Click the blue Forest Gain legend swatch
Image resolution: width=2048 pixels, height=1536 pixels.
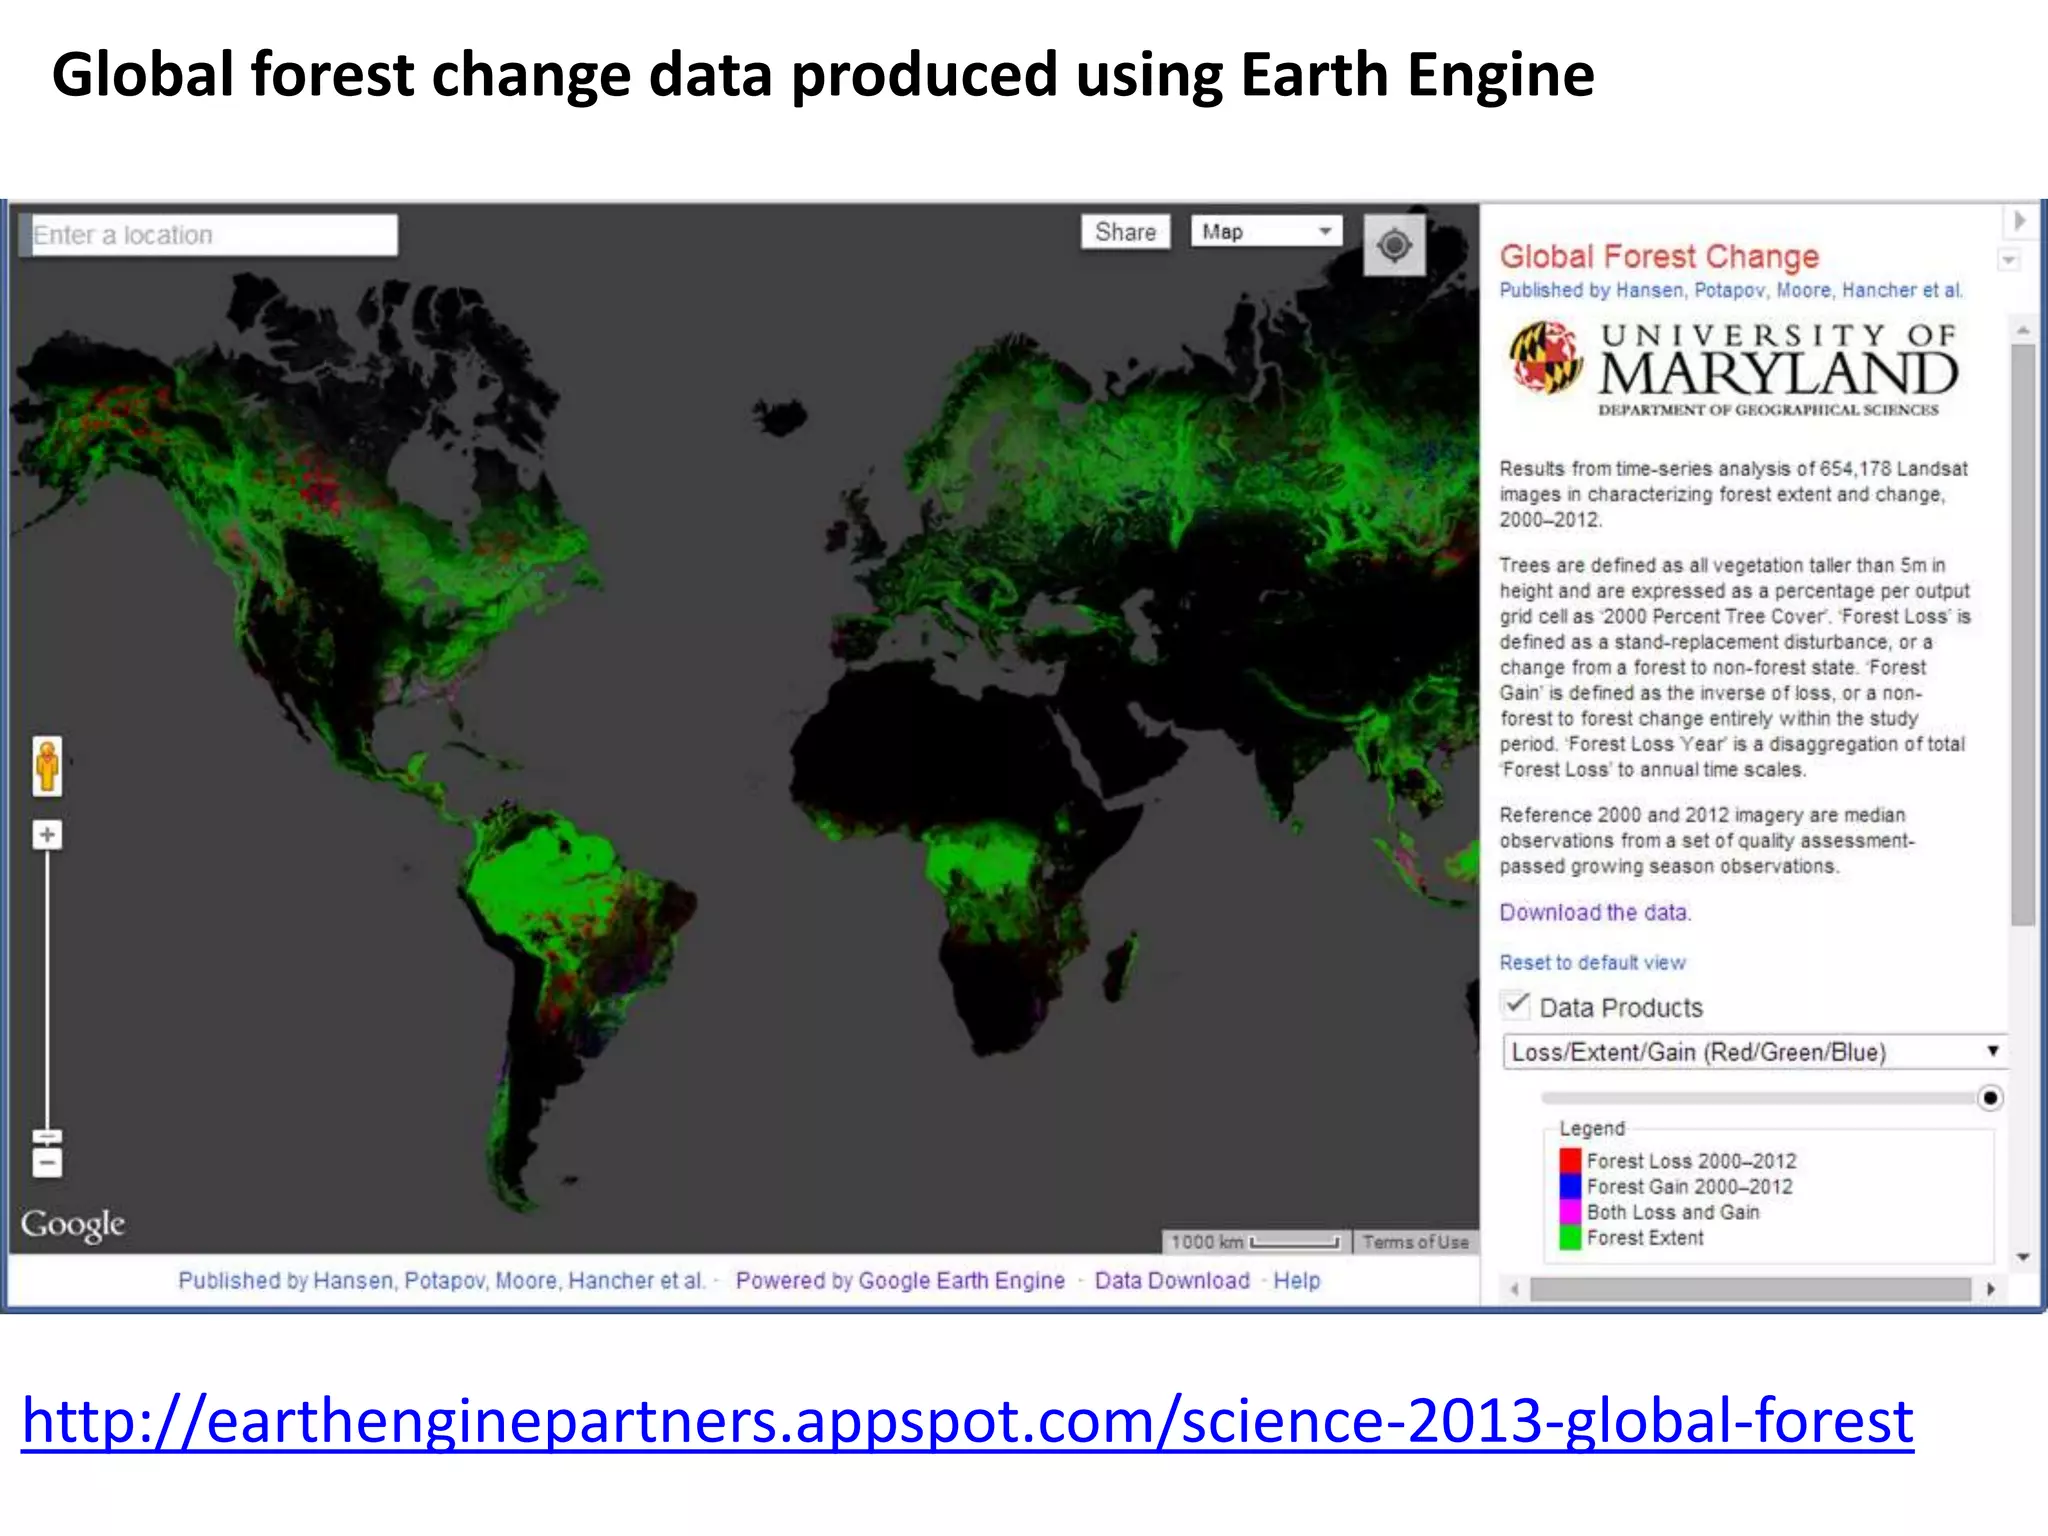click(1570, 1186)
